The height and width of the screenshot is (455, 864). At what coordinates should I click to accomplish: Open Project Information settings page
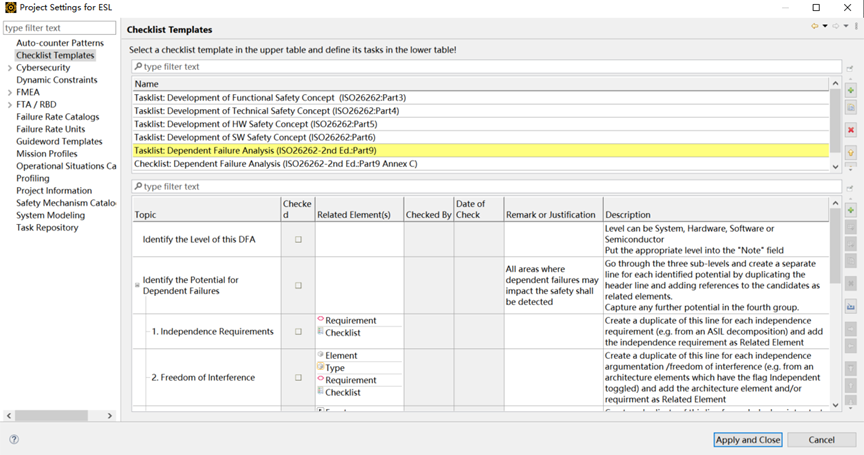point(54,191)
